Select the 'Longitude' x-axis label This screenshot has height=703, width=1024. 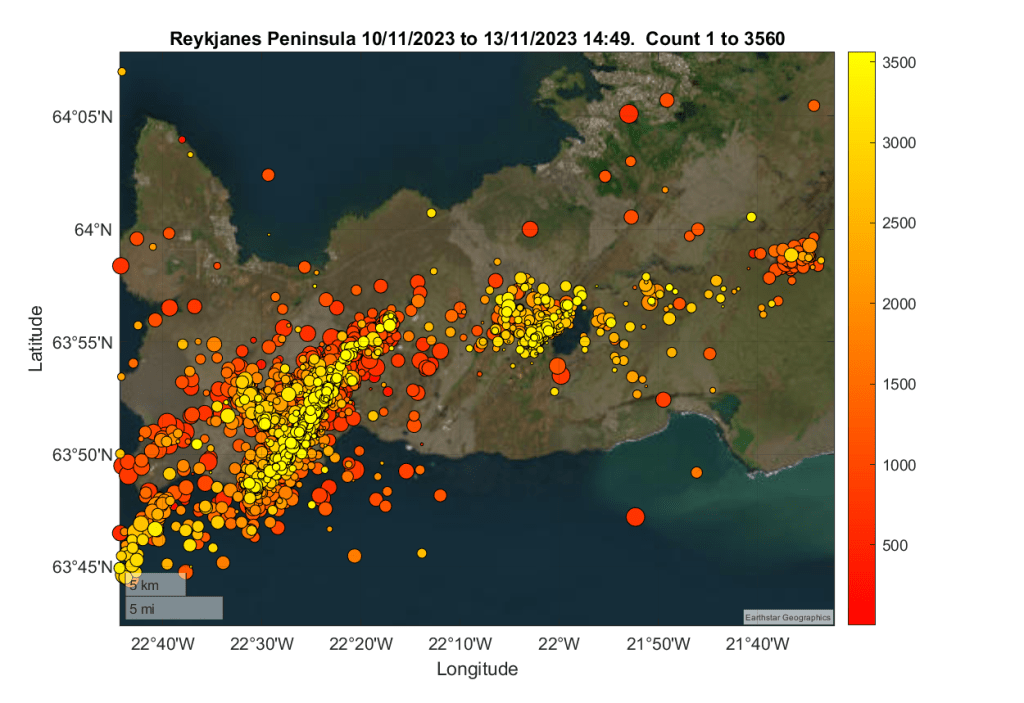click(477, 669)
